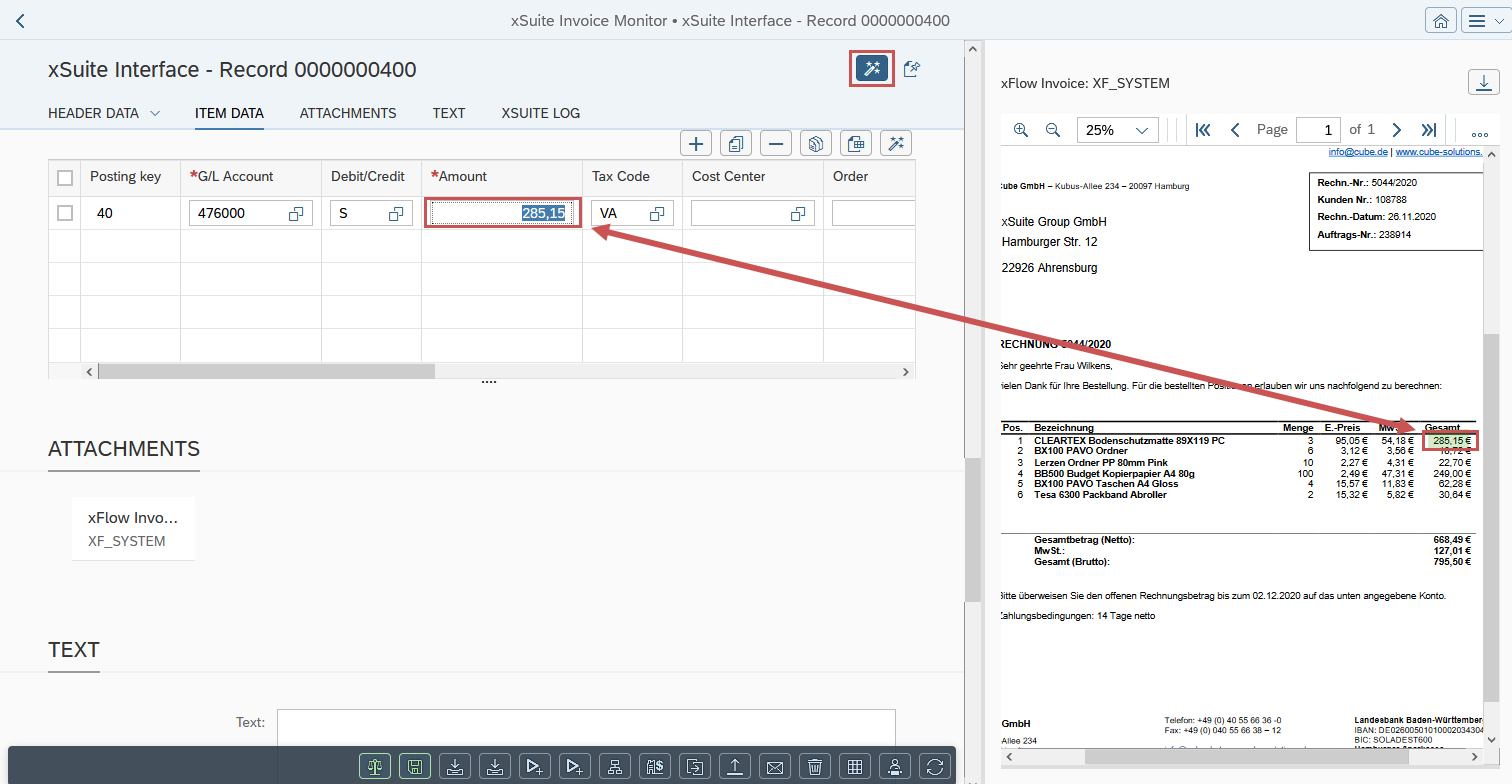Check the select-all checkbox in table header
Screen dimensions: 1512x784
[65, 178]
